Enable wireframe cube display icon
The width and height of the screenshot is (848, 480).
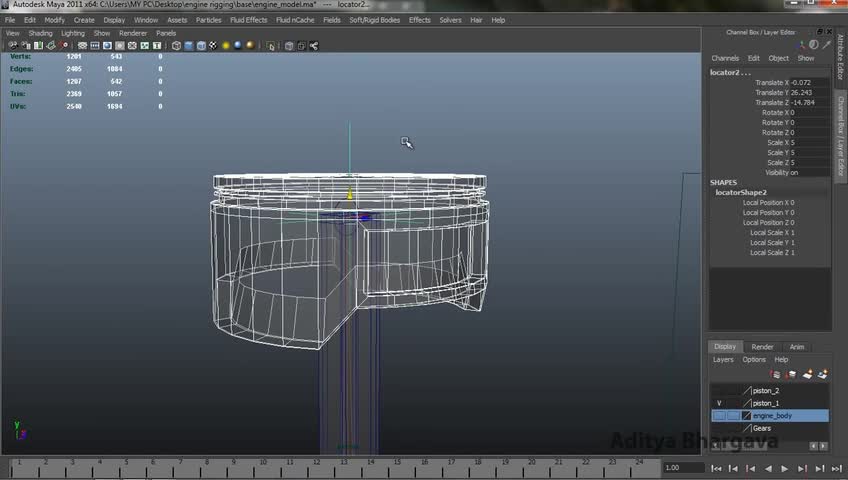point(176,45)
